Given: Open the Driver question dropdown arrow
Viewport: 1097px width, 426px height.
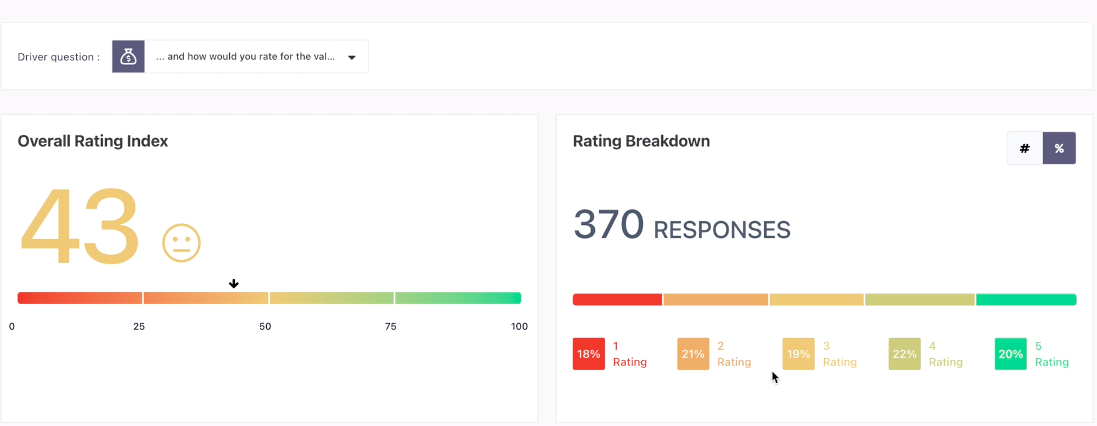Looking at the screenshot, I should [x=352, y=57].
